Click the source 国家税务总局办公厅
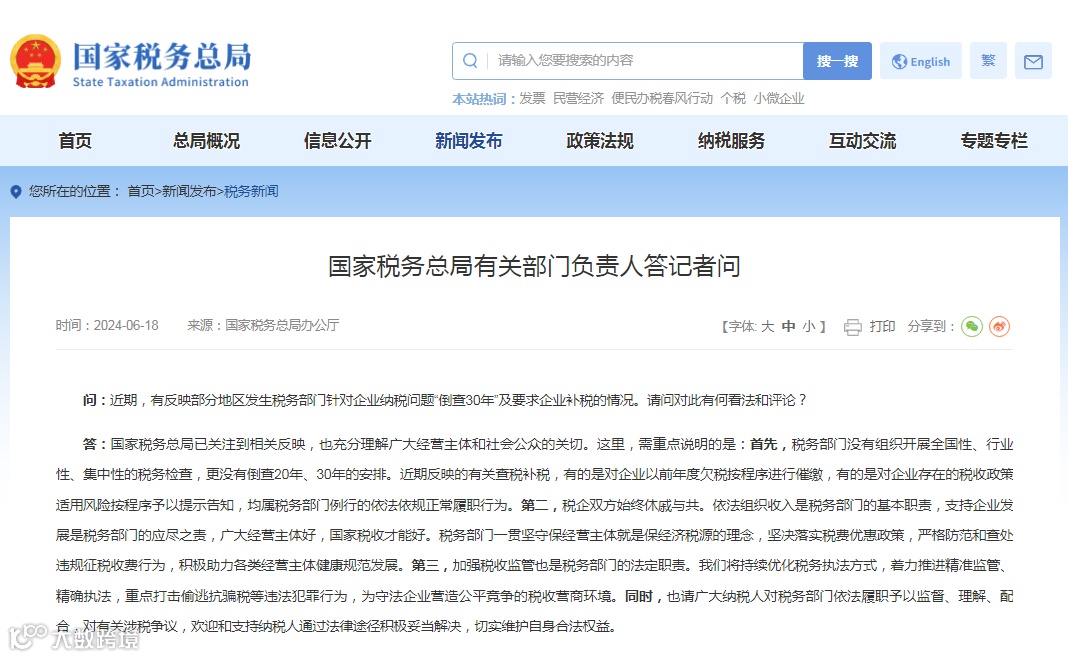 click(x=282, y=326)
